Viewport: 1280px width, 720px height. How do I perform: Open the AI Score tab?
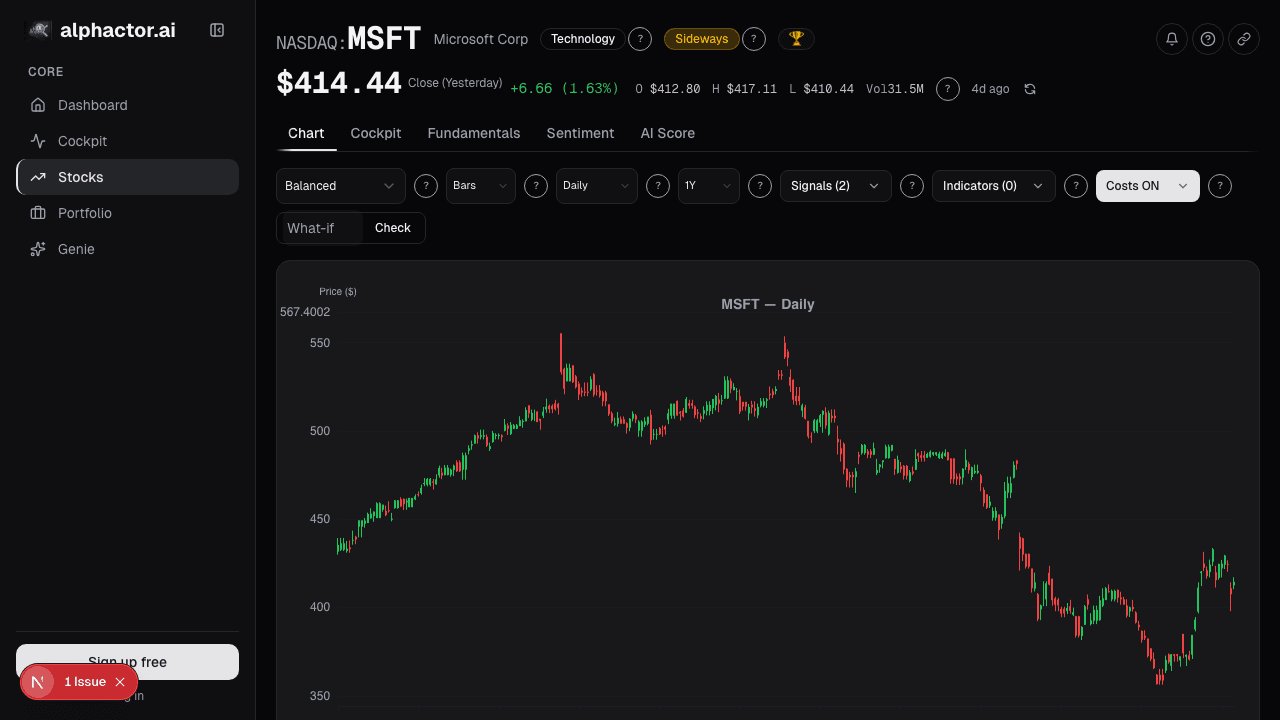coord(668,133)
